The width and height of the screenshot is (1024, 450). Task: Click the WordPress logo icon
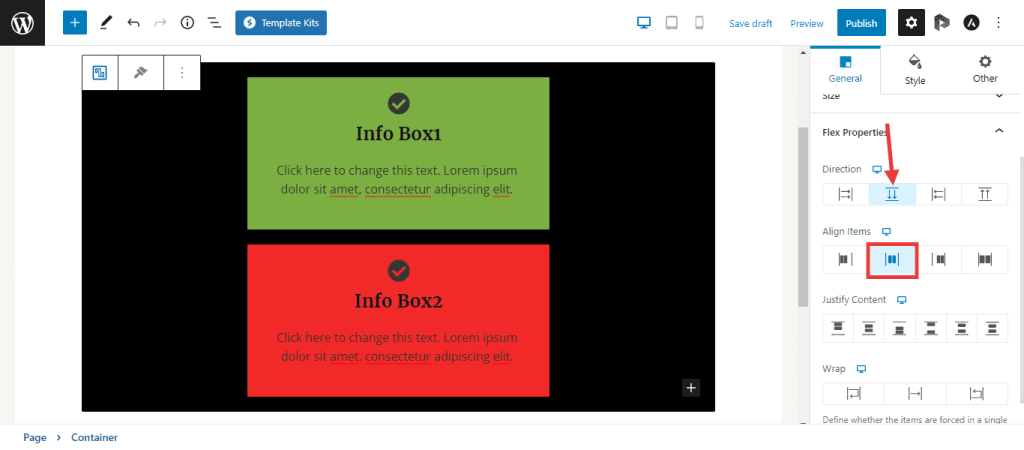coord(23,22)
